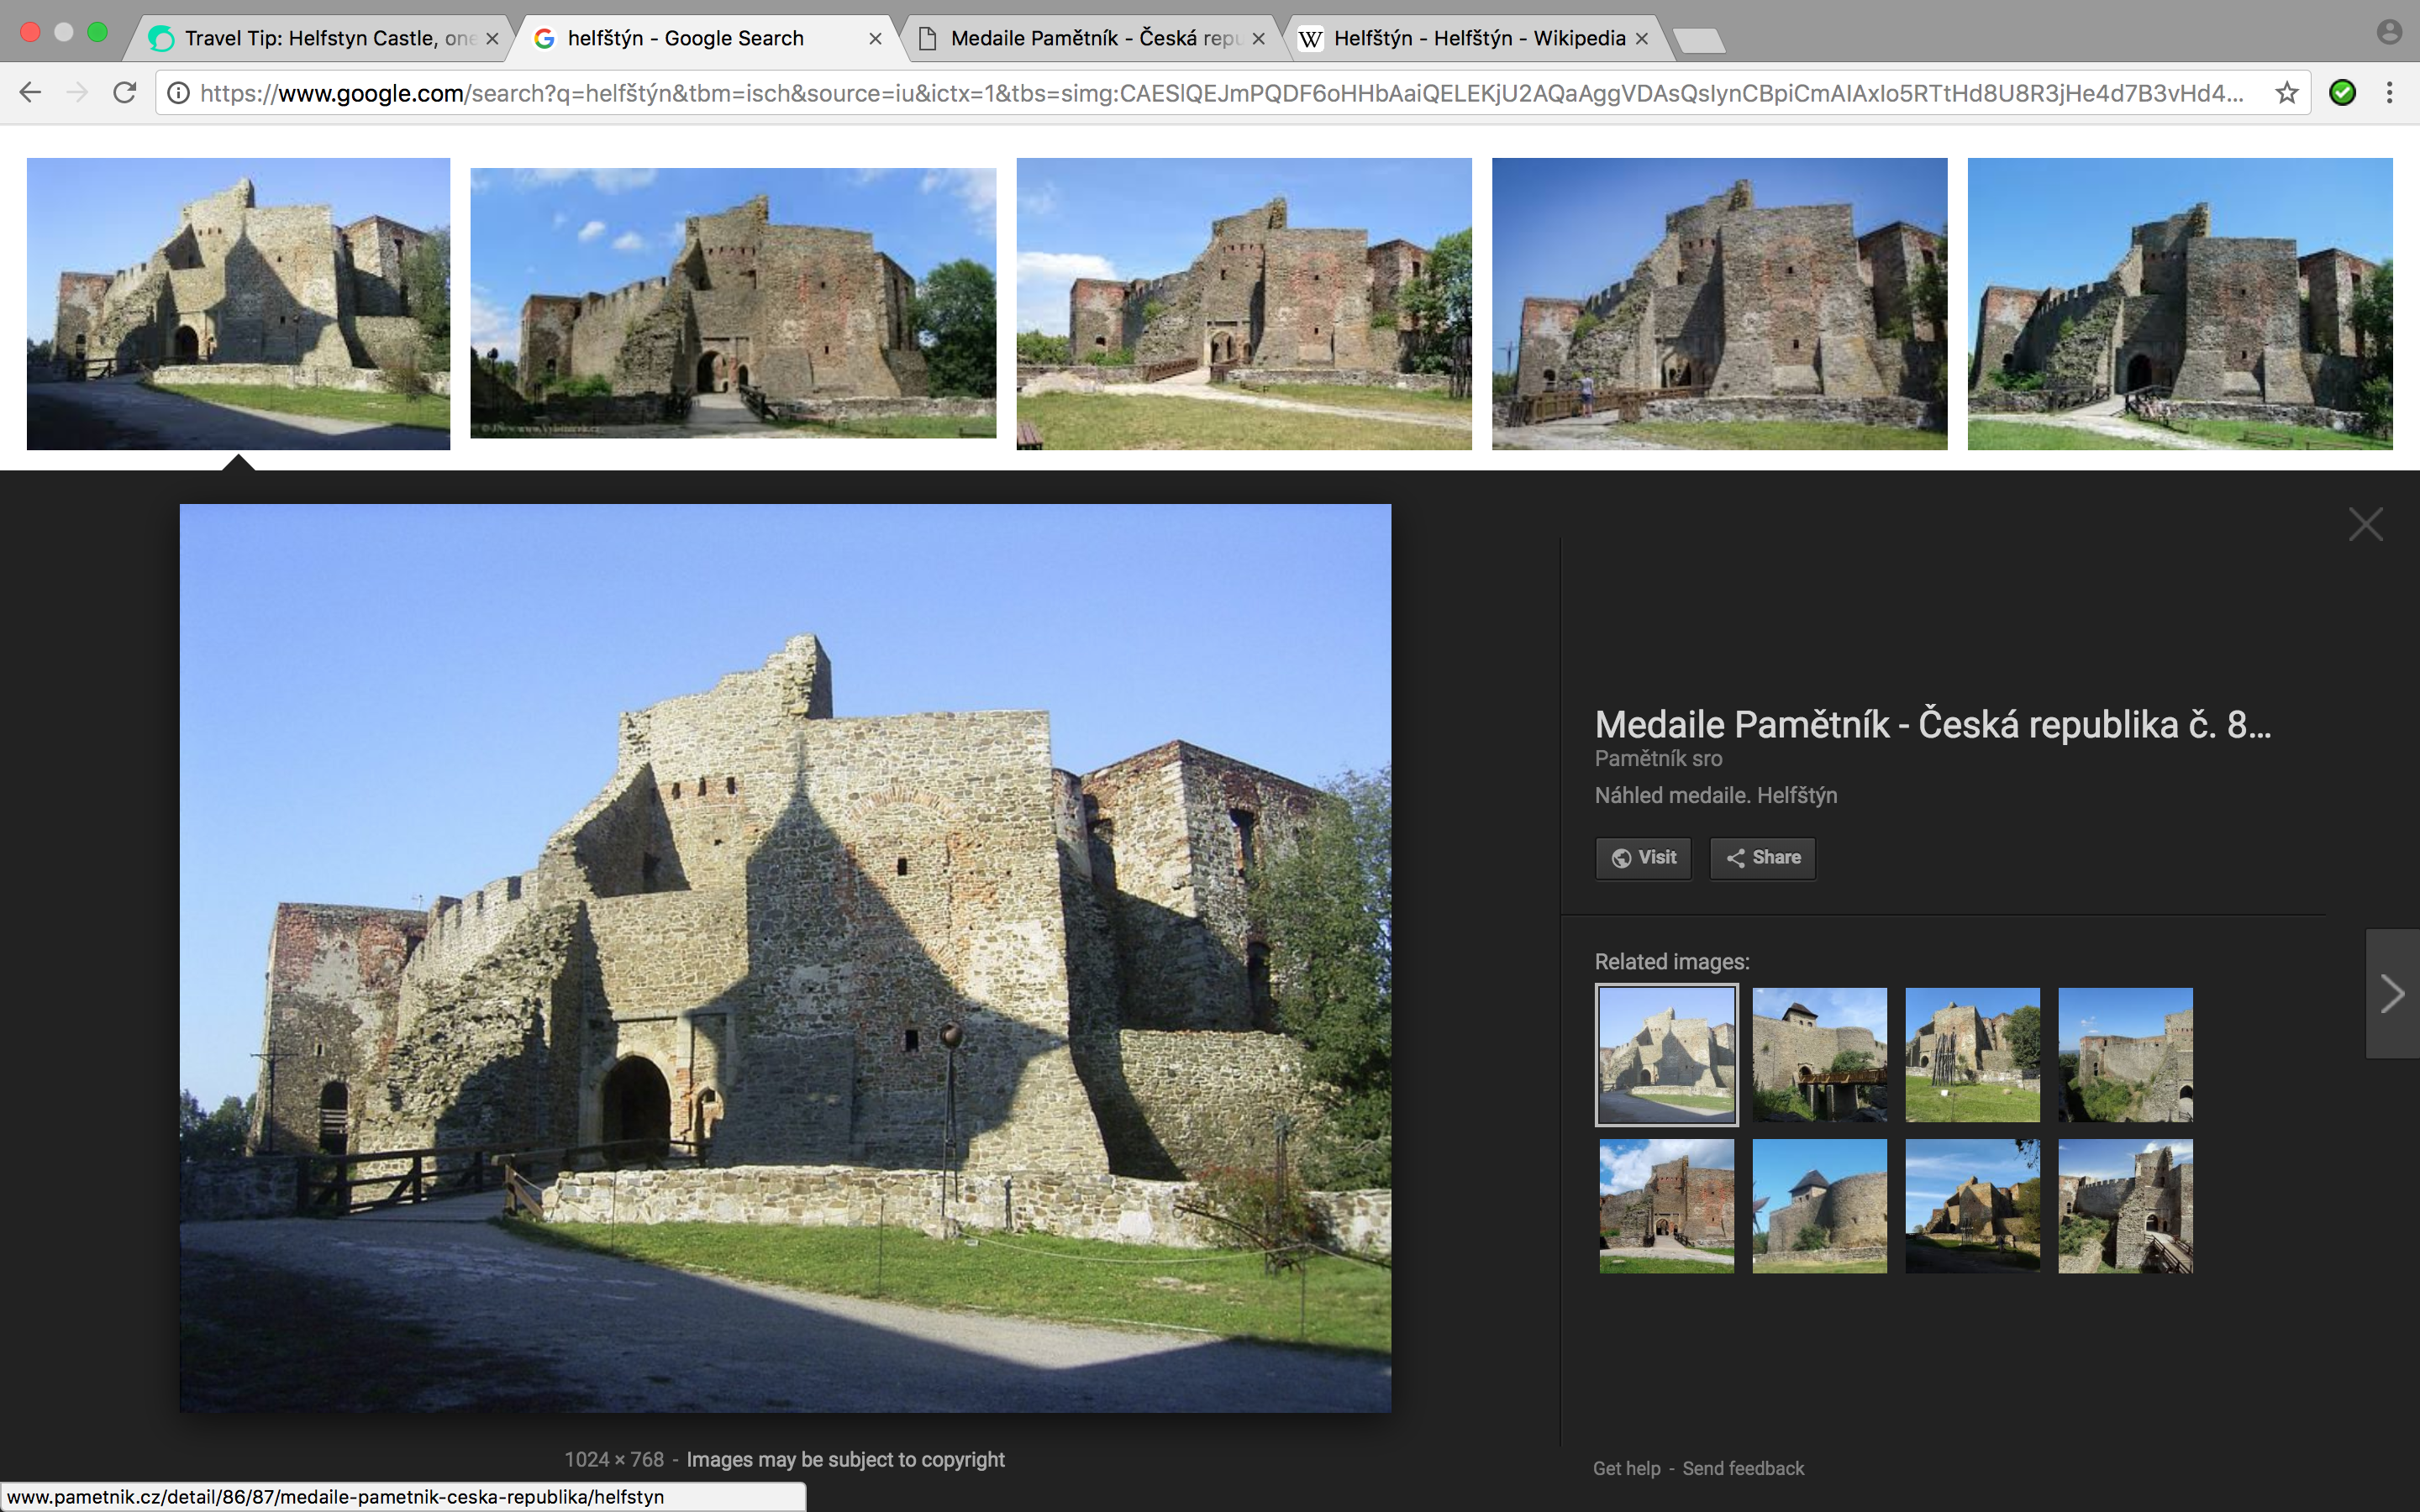Click the Pamětník sro source link

pos(1658,759)
